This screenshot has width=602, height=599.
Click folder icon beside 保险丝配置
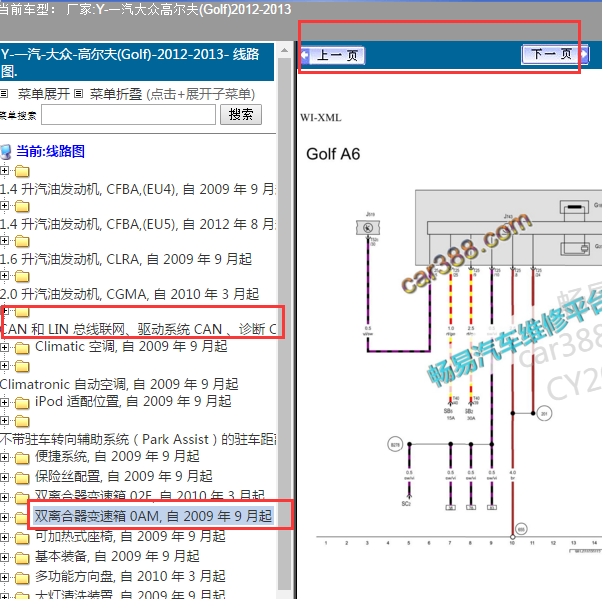point(22,478)
